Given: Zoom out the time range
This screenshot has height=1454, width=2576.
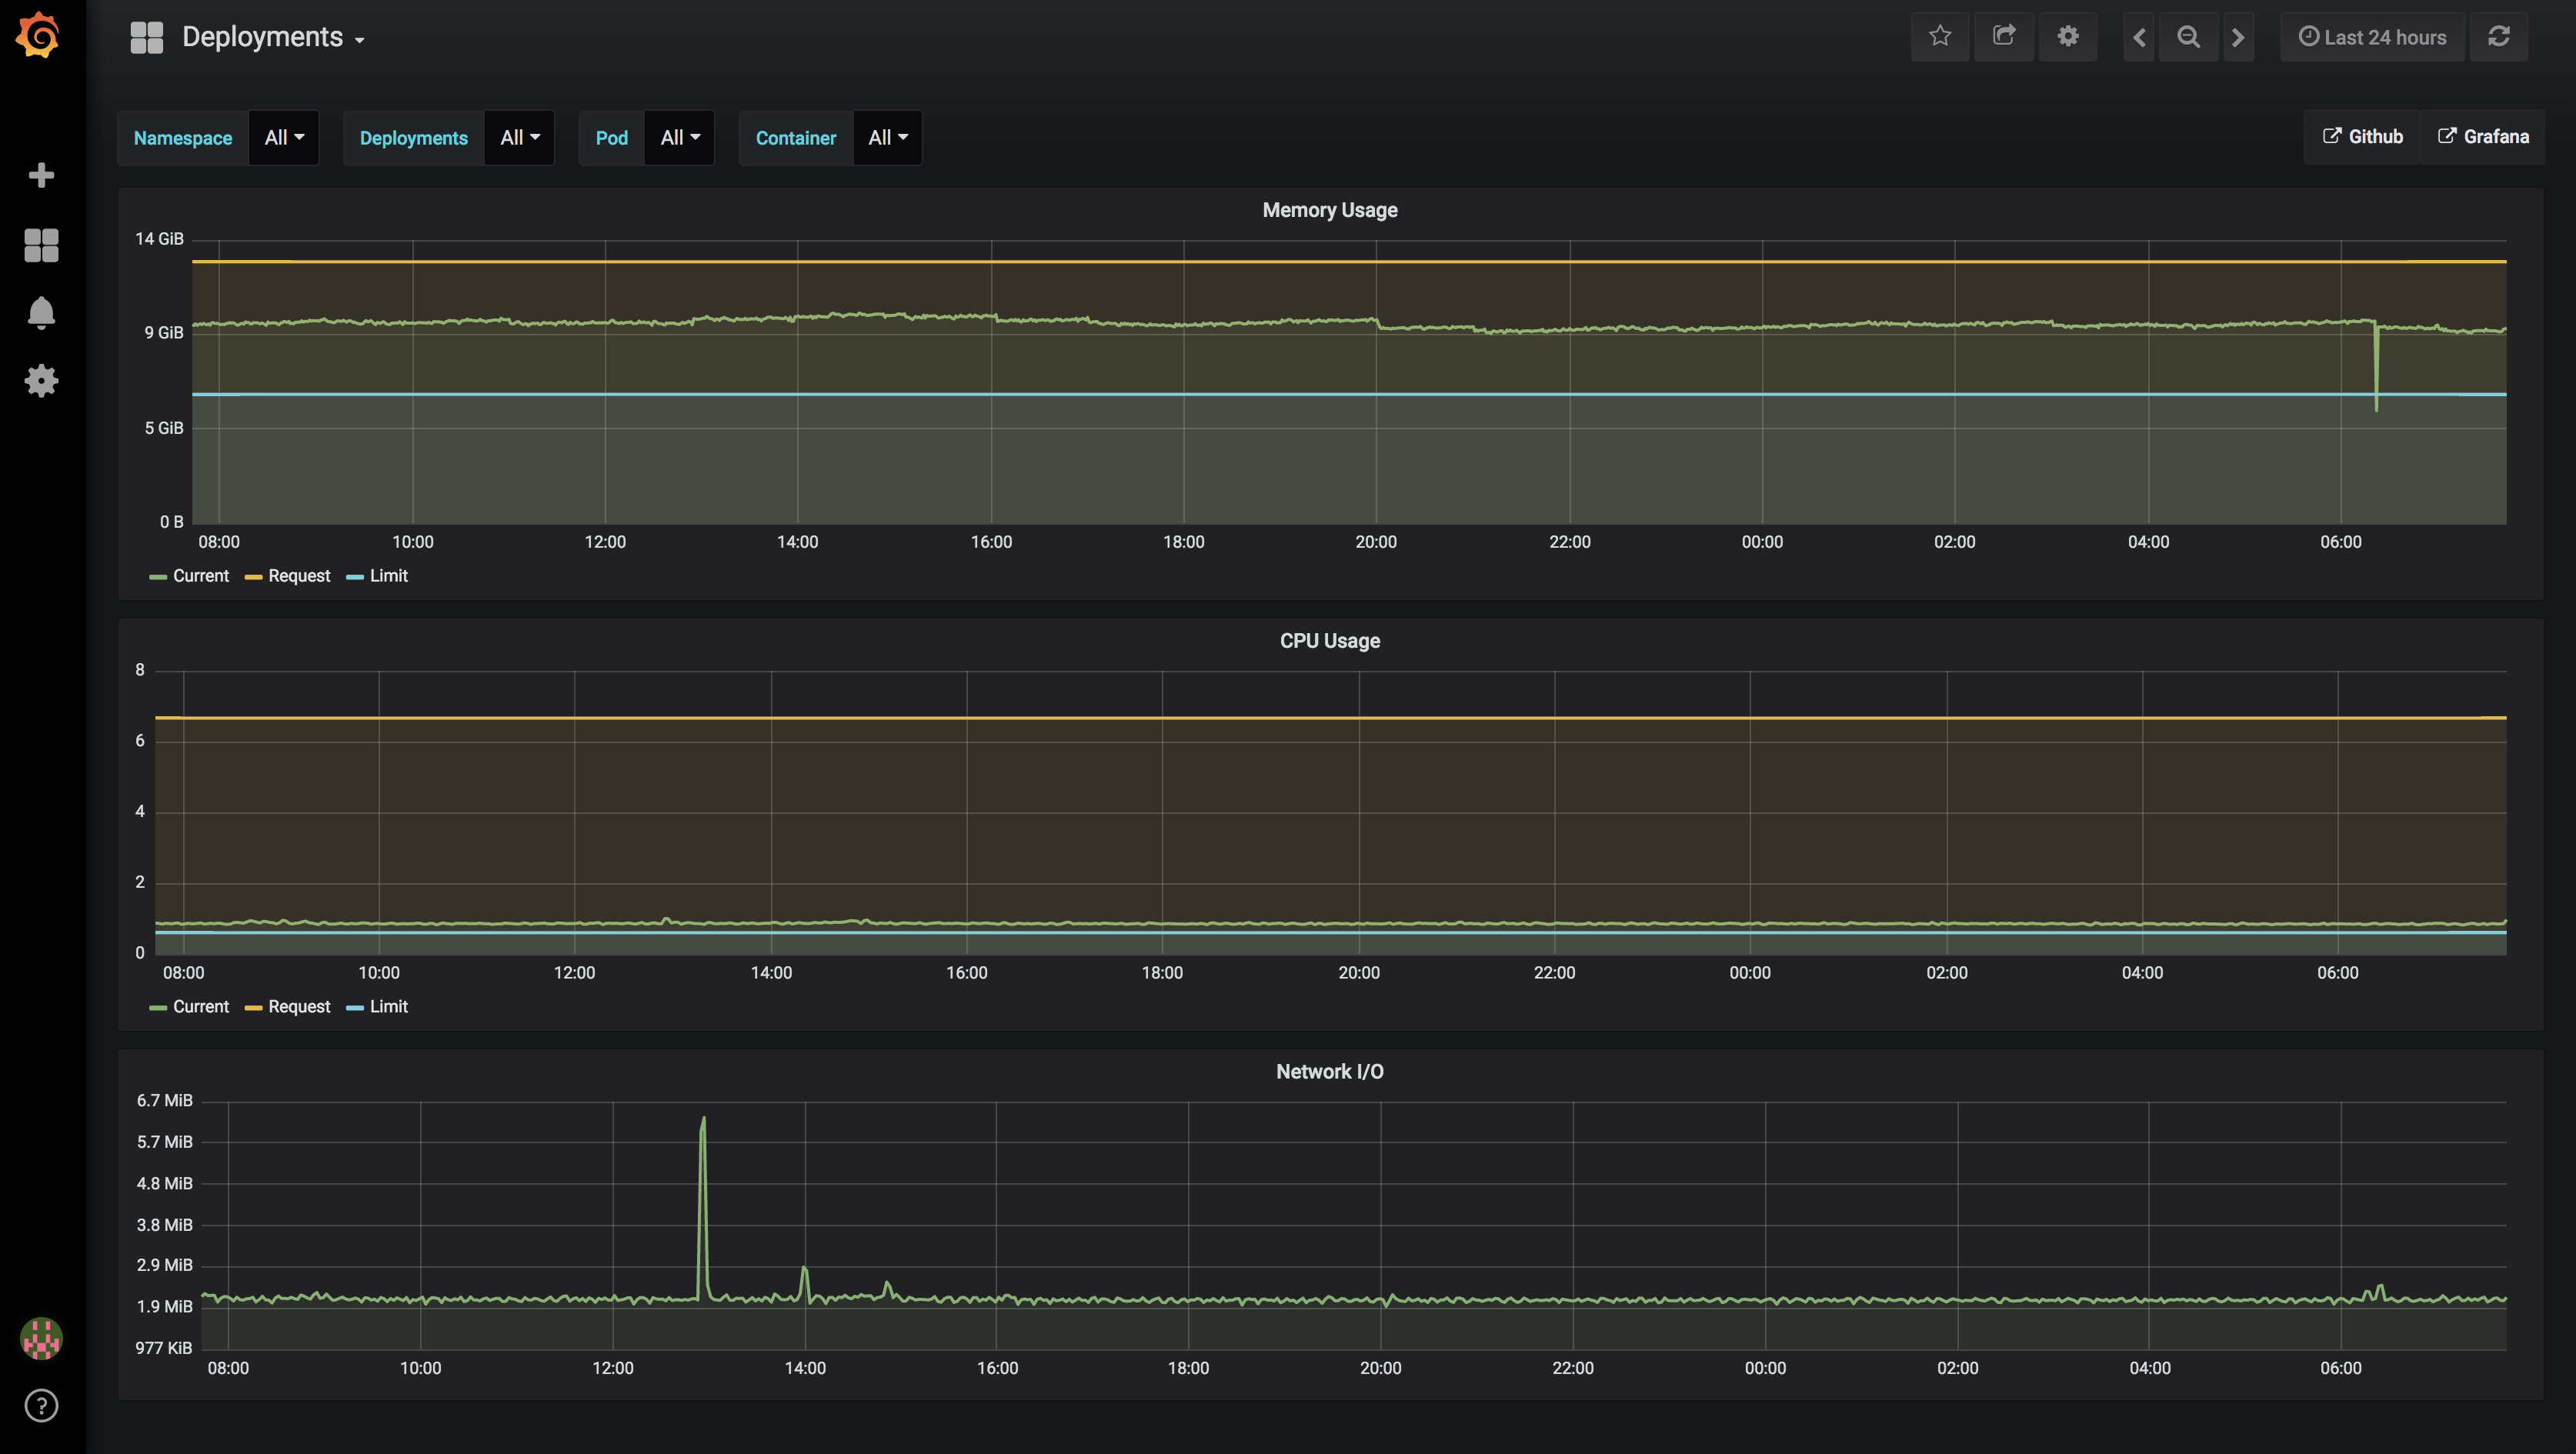Looking at the screenshot, I should pyautogui.click(x=2188, y=37).
